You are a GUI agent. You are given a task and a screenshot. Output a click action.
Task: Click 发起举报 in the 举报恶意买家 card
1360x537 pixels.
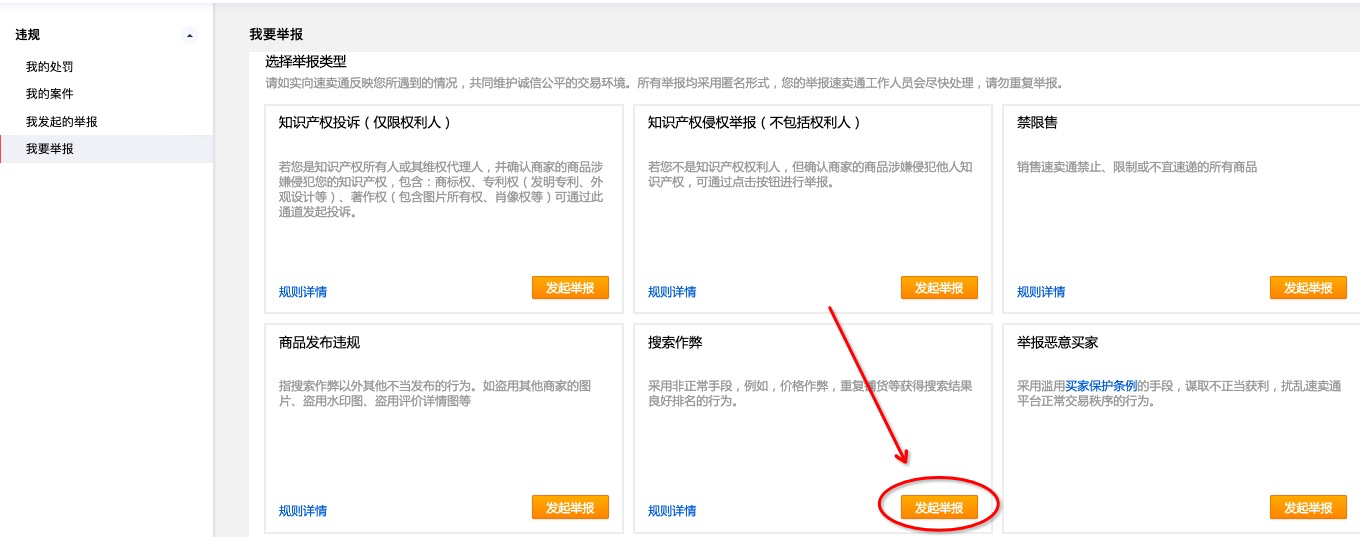(1308, 508)
